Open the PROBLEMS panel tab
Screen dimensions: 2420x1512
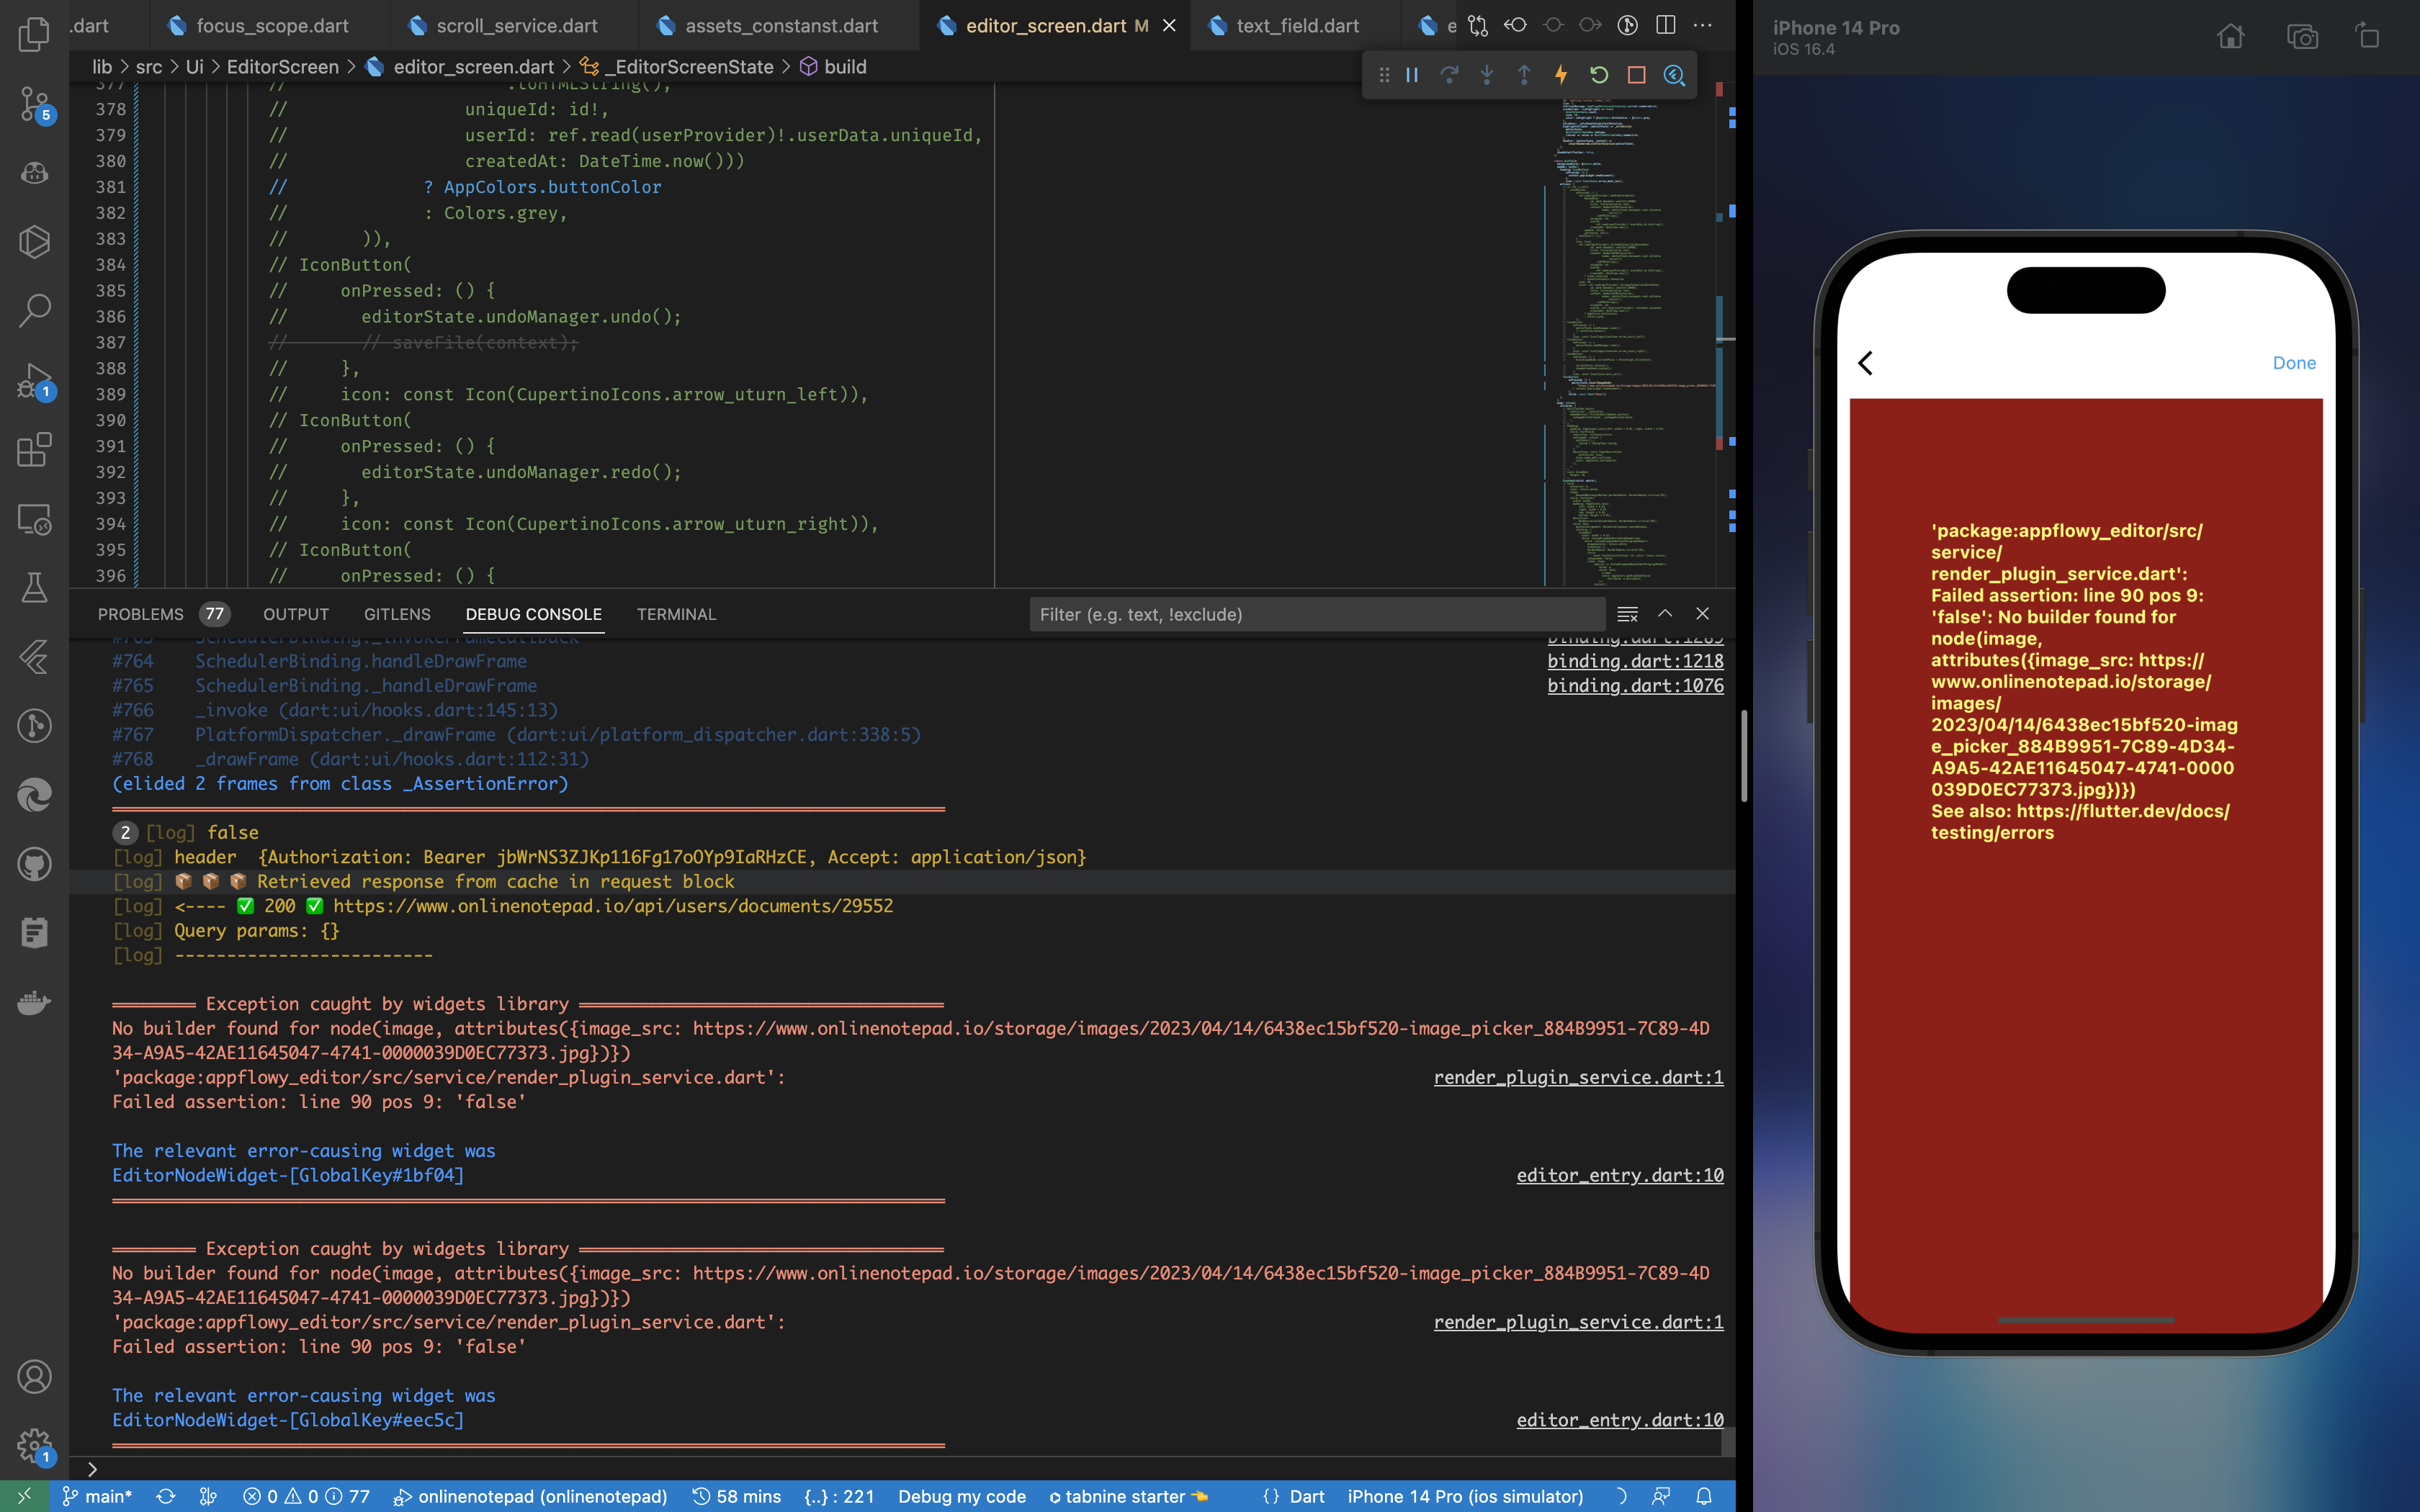click(x=164, y=614)
